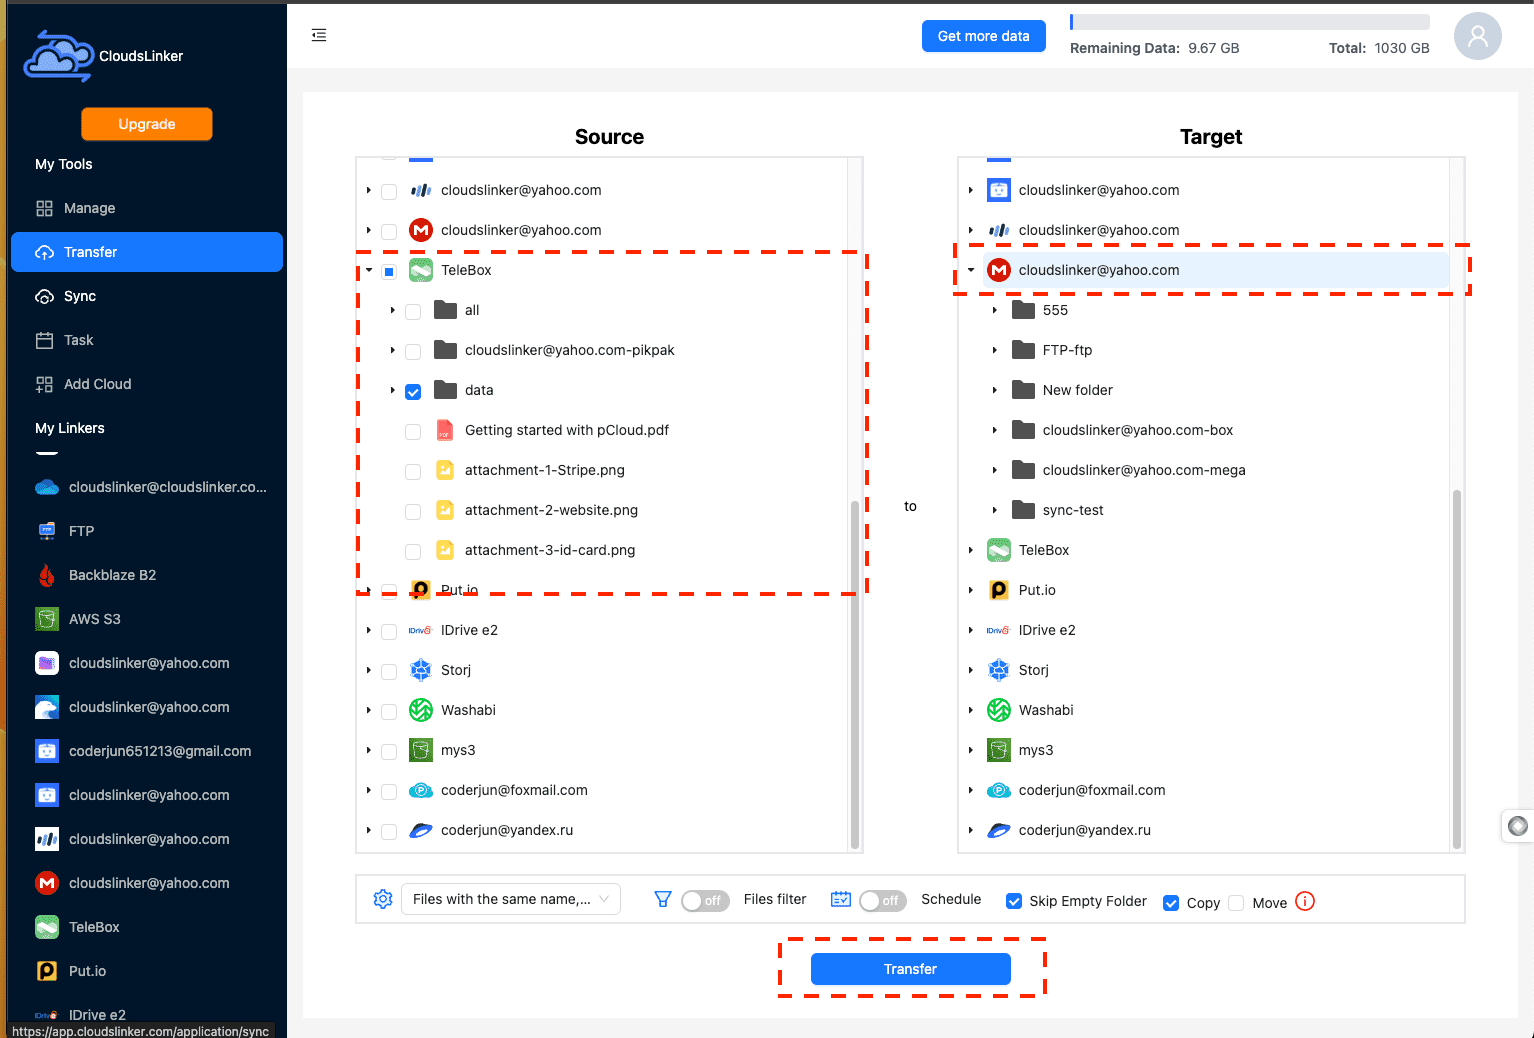Collapse sidebar using the menu fold icon
This screenshot has height=1038, width=1534.
[319, 35]
